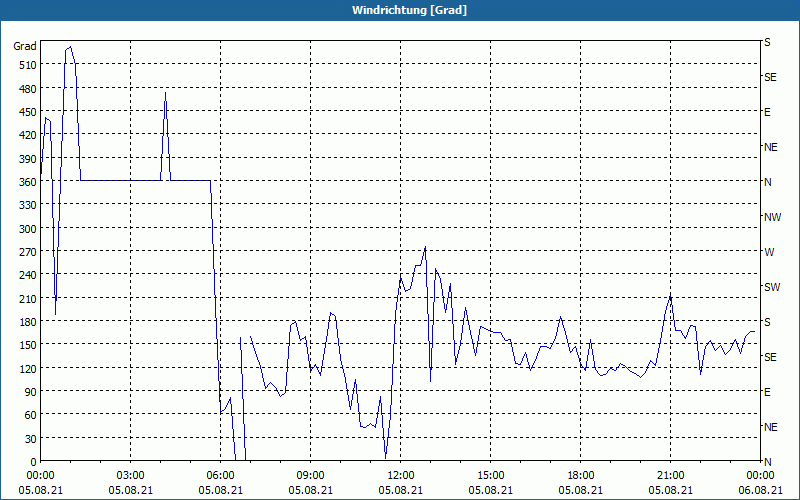
Task: Click the 120 y-axis value
Action: pos(28,368)
